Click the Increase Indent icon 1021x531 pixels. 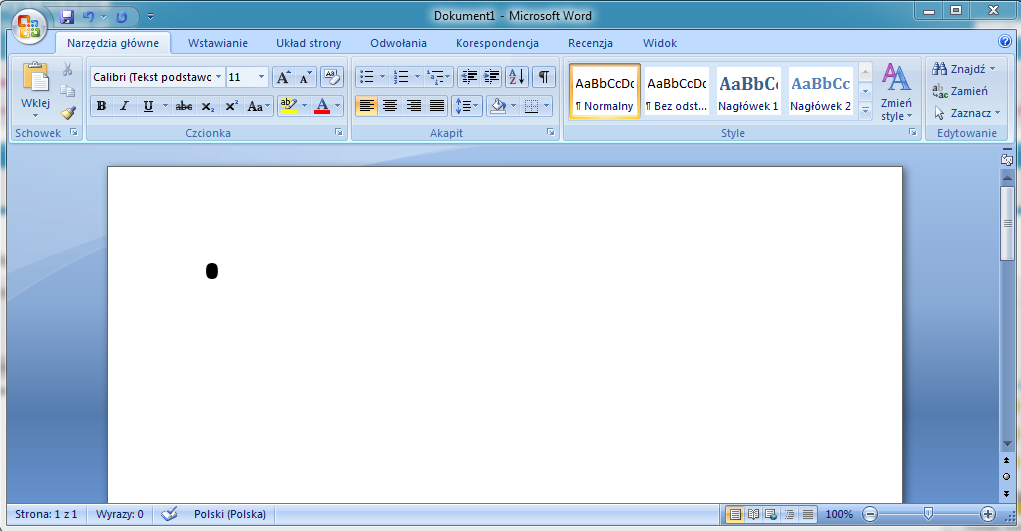click(491, 77)
